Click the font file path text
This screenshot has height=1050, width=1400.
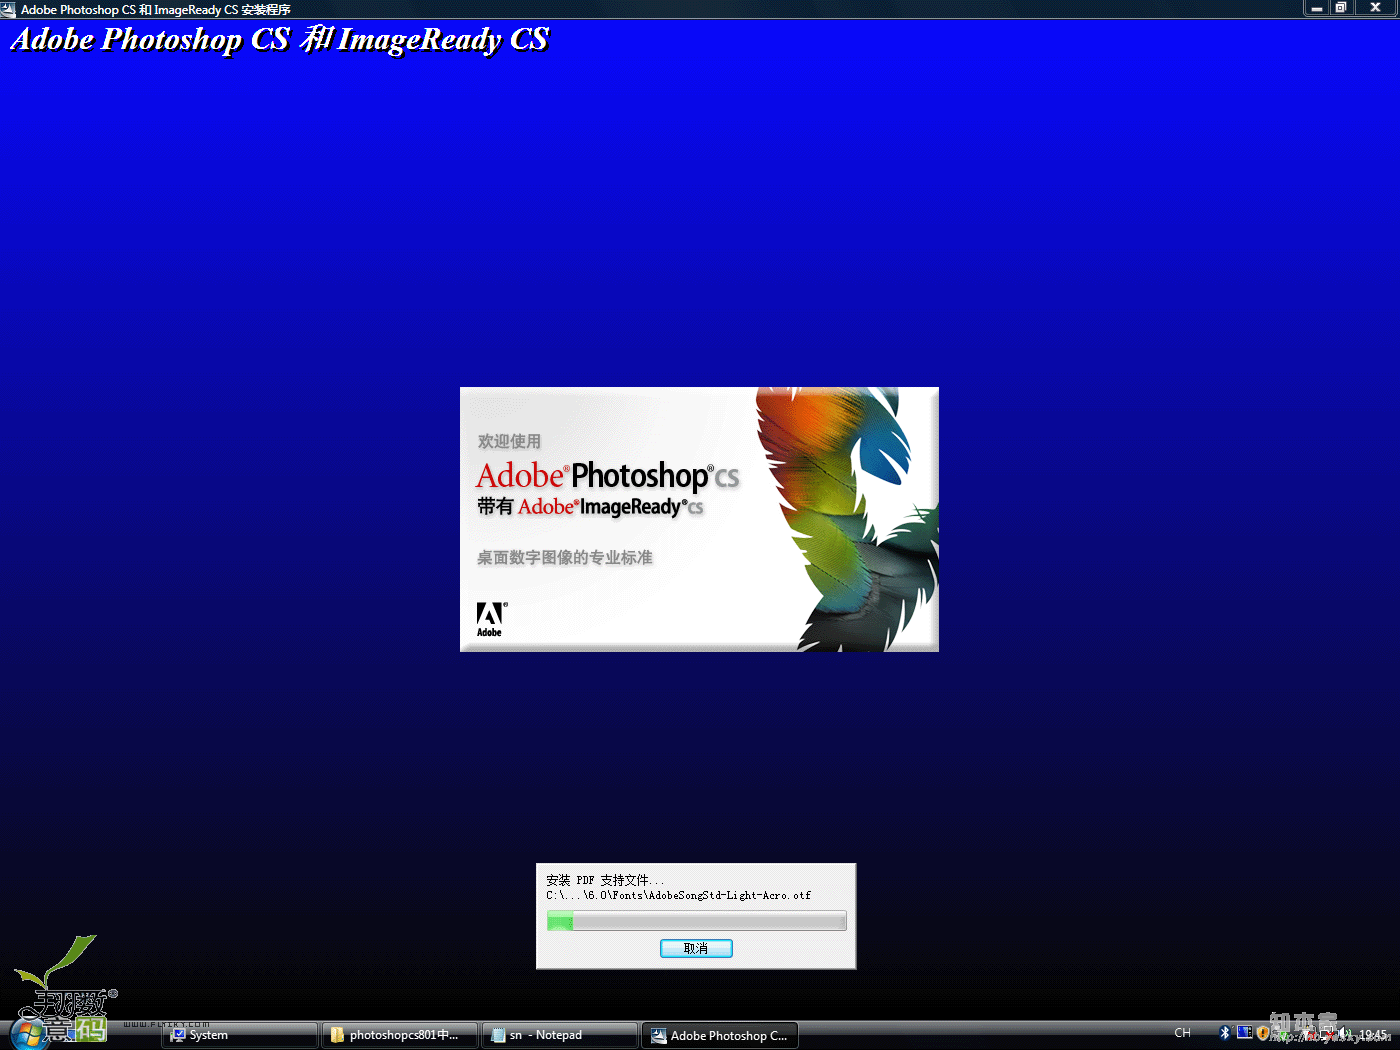(x=678, y=895)
